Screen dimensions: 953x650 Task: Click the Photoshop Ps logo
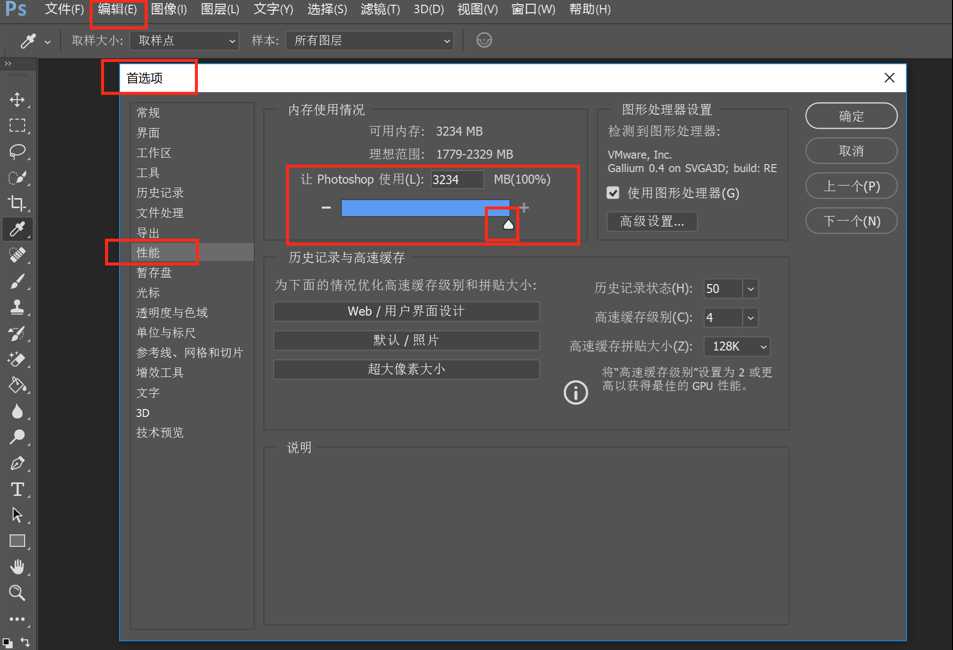(x=15, y=9)
